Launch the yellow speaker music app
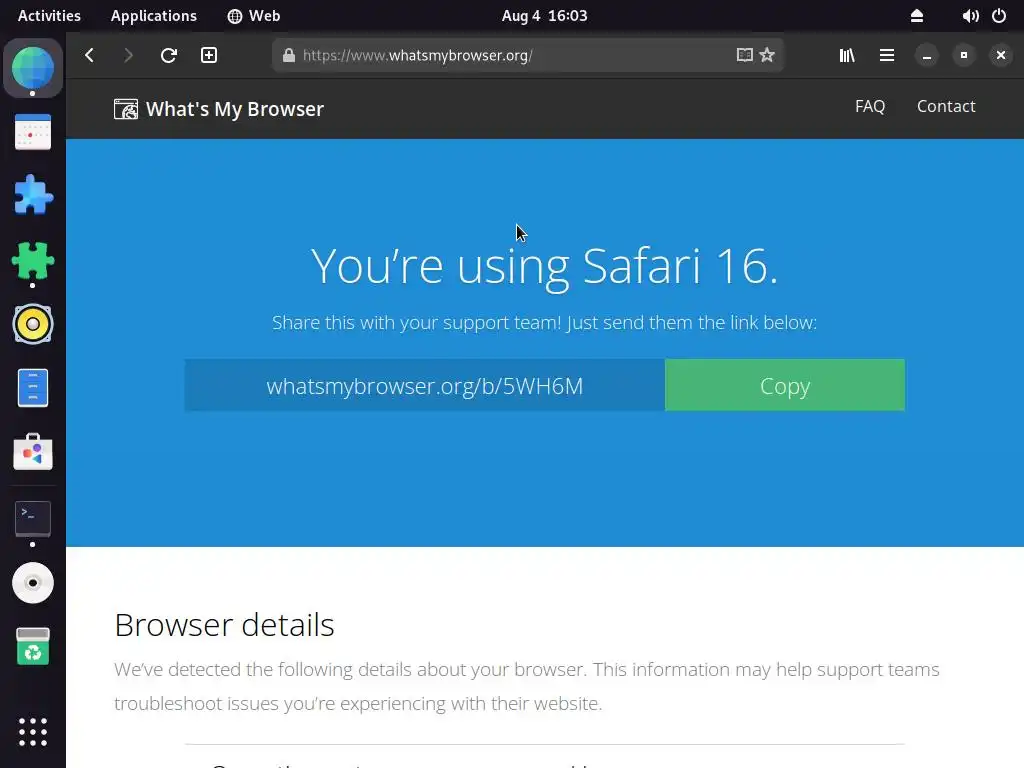The width and height of the screenshot is (1024, 768). pos(33,324)
